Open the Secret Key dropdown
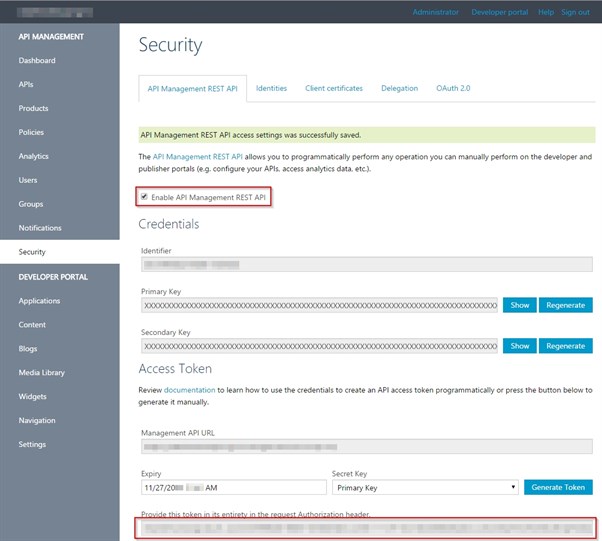Screen dimensions: 602x541 click(425, 487)
